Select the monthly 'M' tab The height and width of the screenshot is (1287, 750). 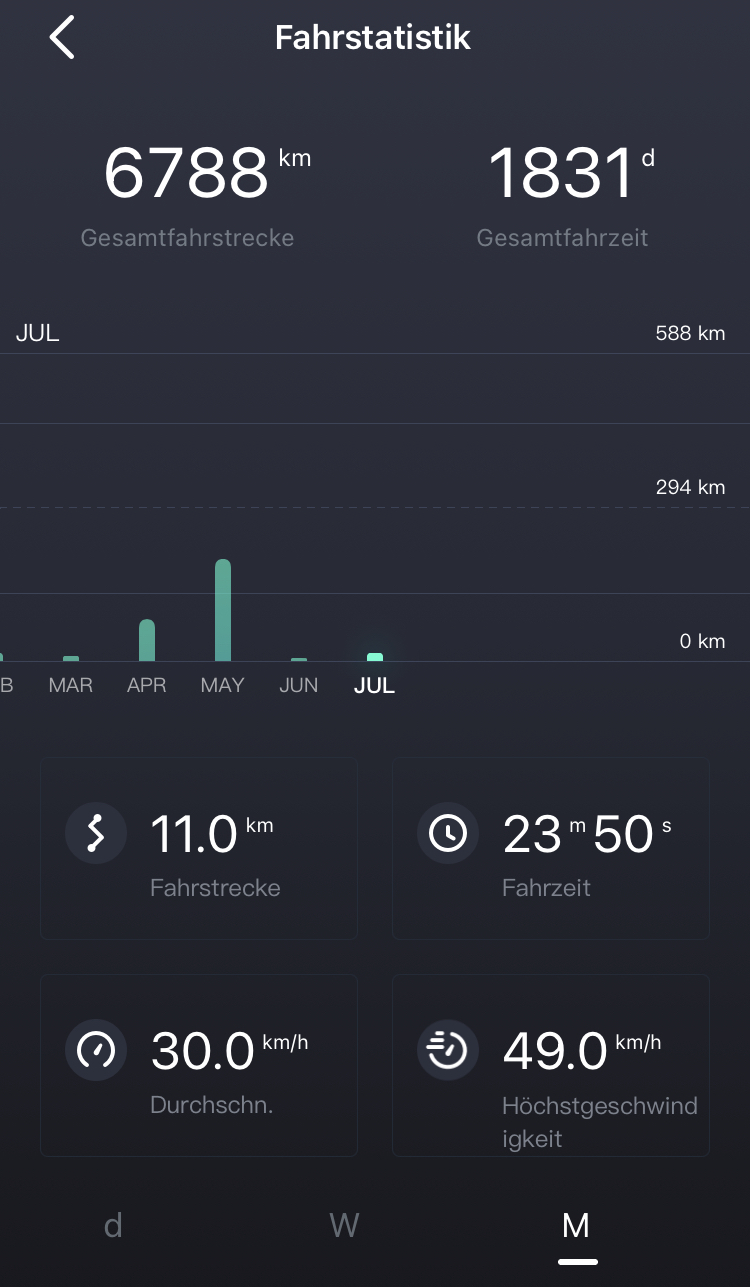click(x=576, y=1225)
